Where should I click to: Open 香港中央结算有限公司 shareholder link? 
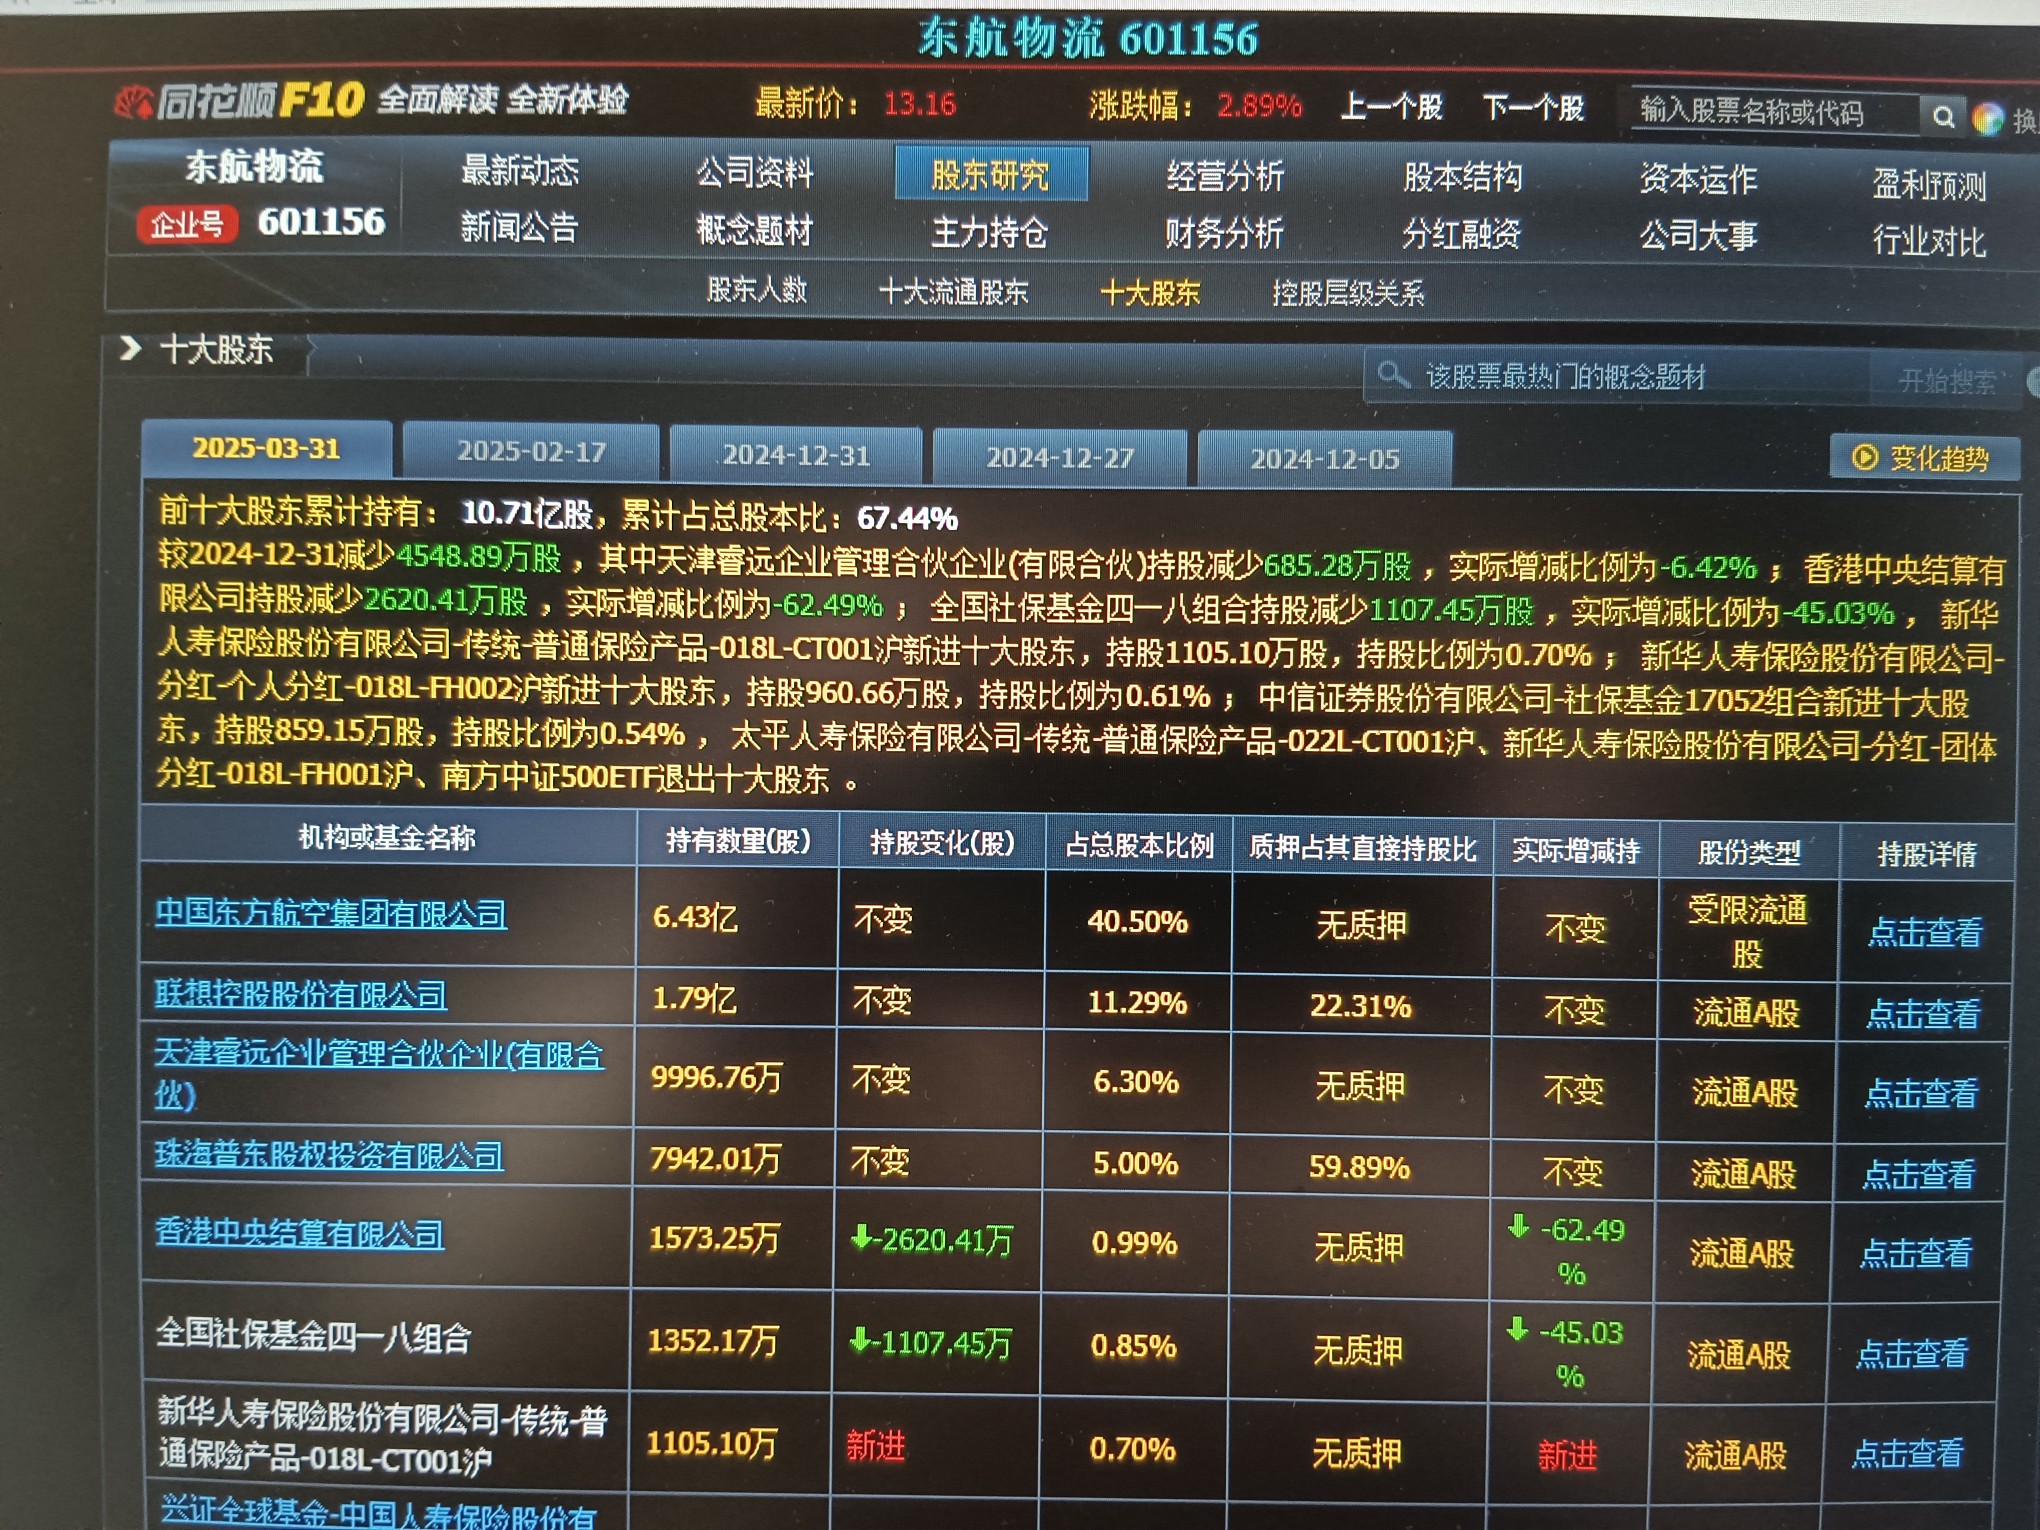pos(299,1234)
